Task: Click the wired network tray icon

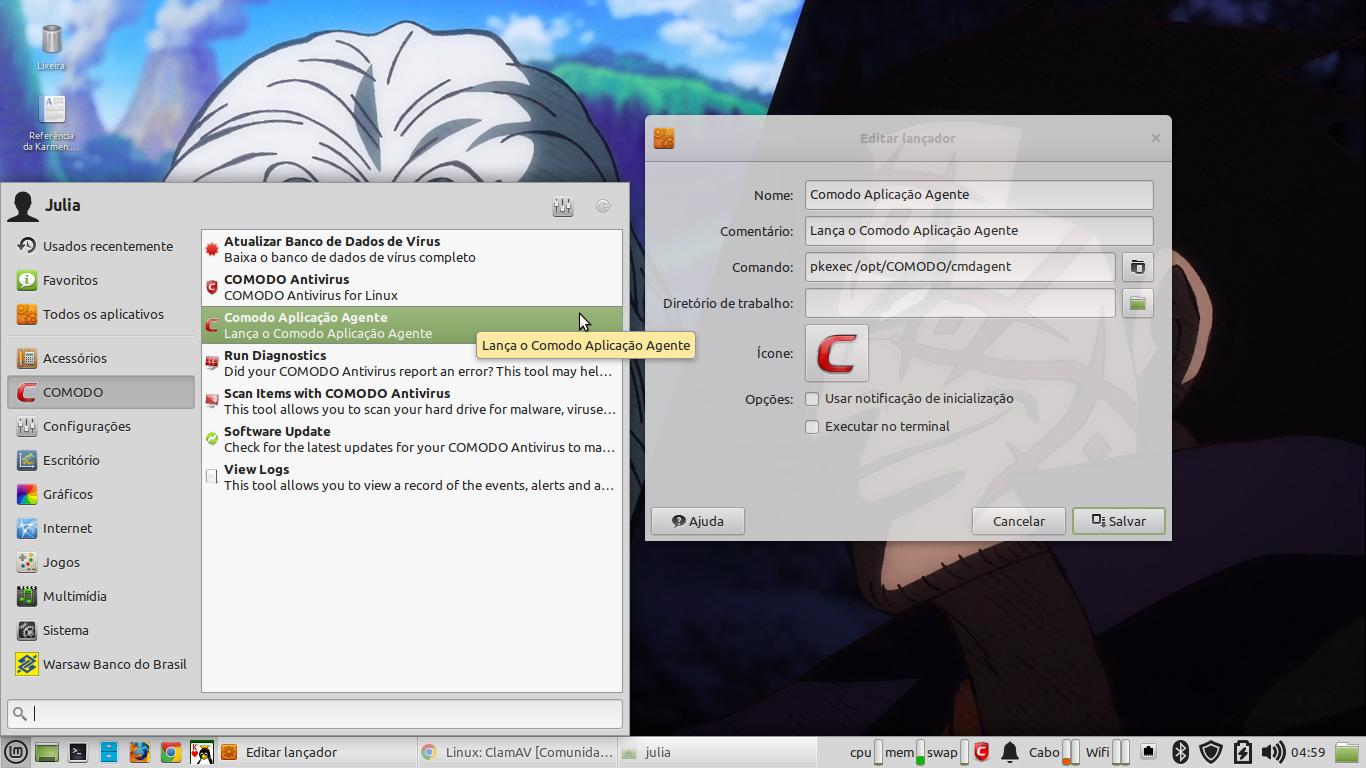Action: click(x=1149, y=752)
